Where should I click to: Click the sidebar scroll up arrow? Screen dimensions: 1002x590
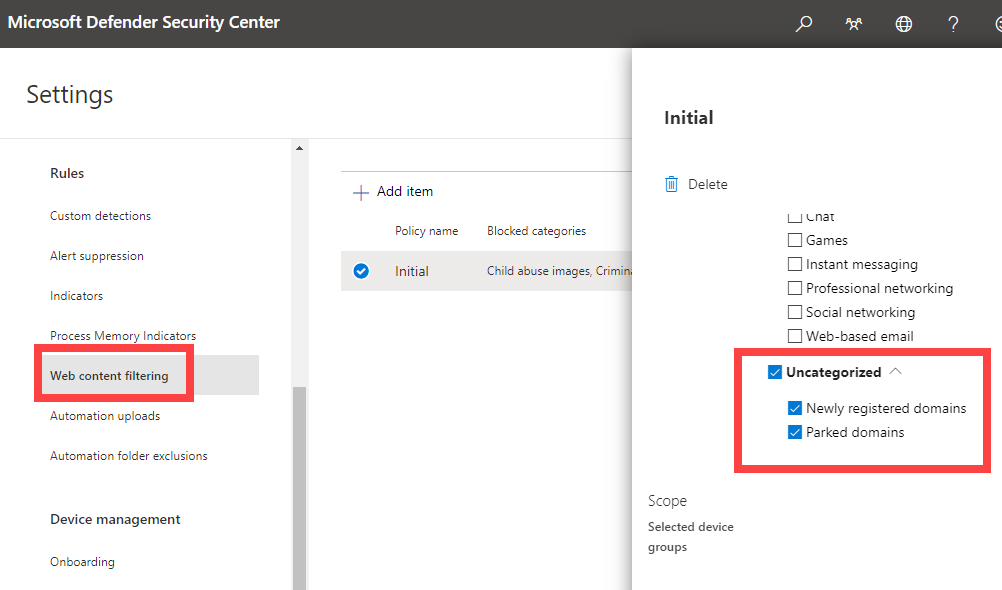(298, 149)
